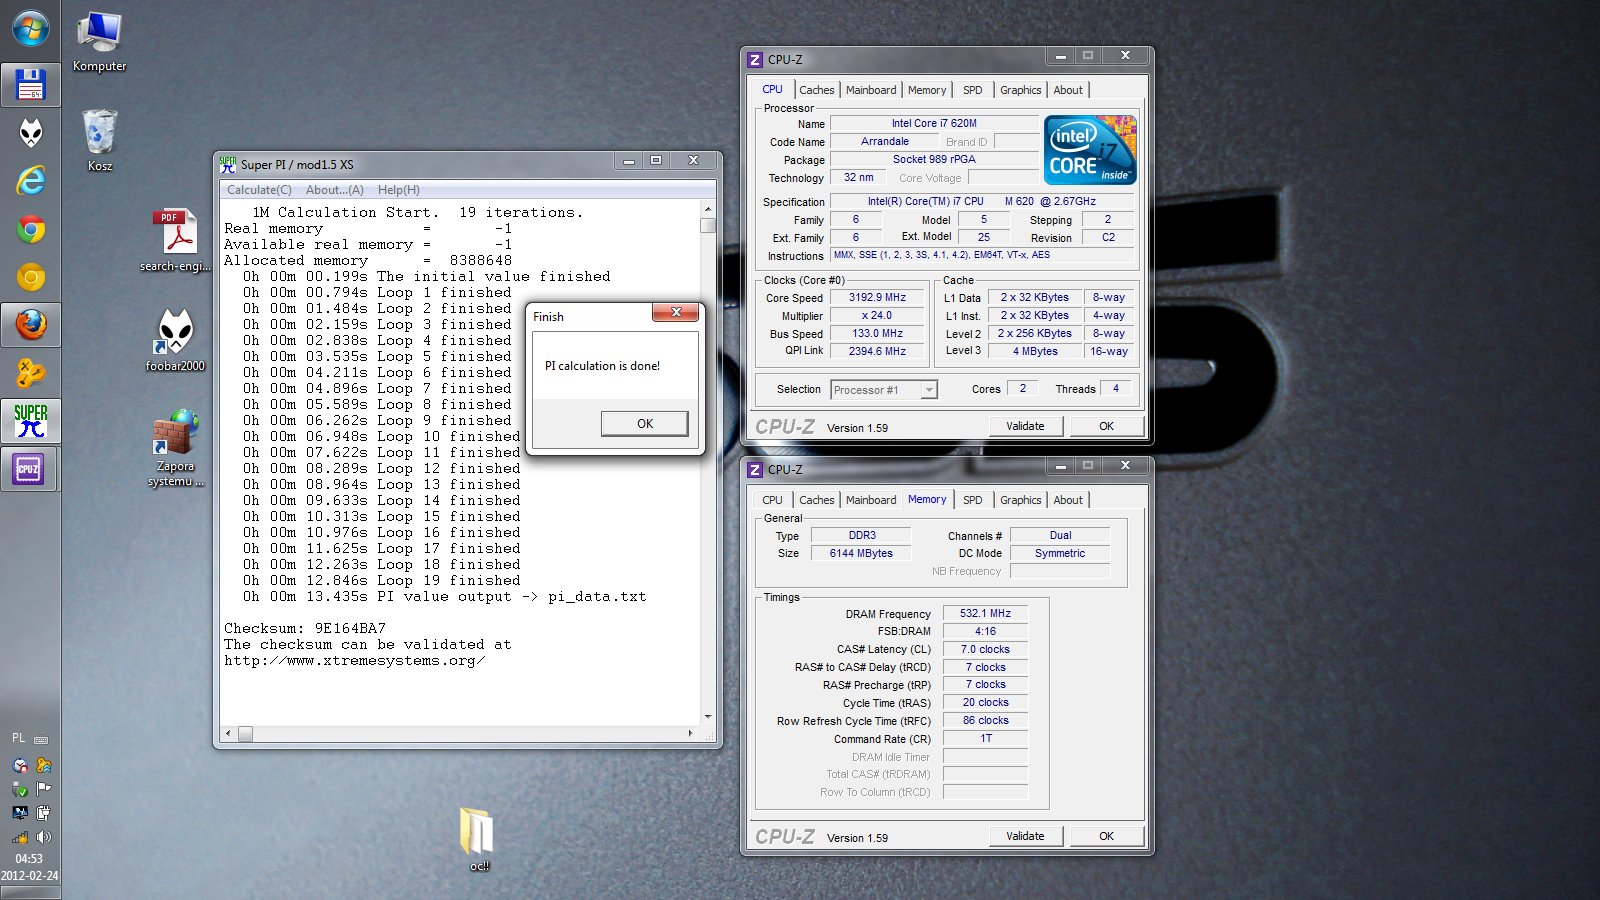Click the keyboard icon beside PL
The height and width of the screenshot is (900, 1600).
(41, 740)
